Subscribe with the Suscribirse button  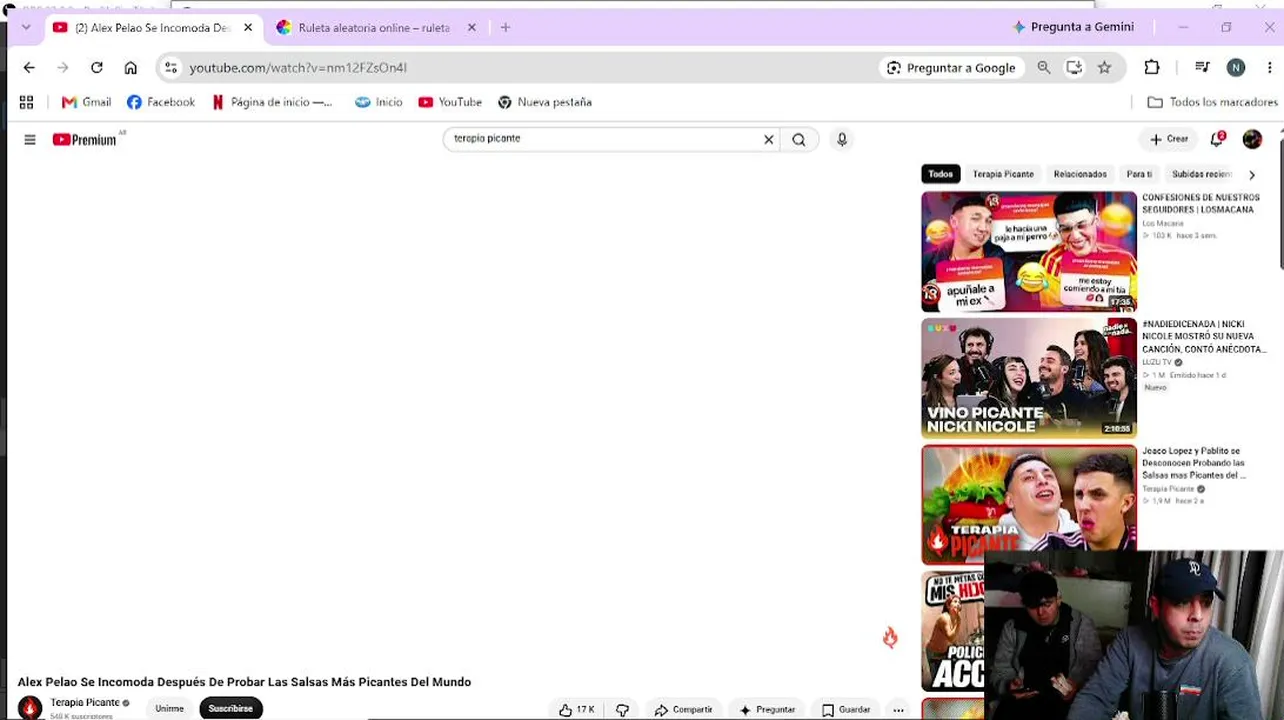click(230, 708)
